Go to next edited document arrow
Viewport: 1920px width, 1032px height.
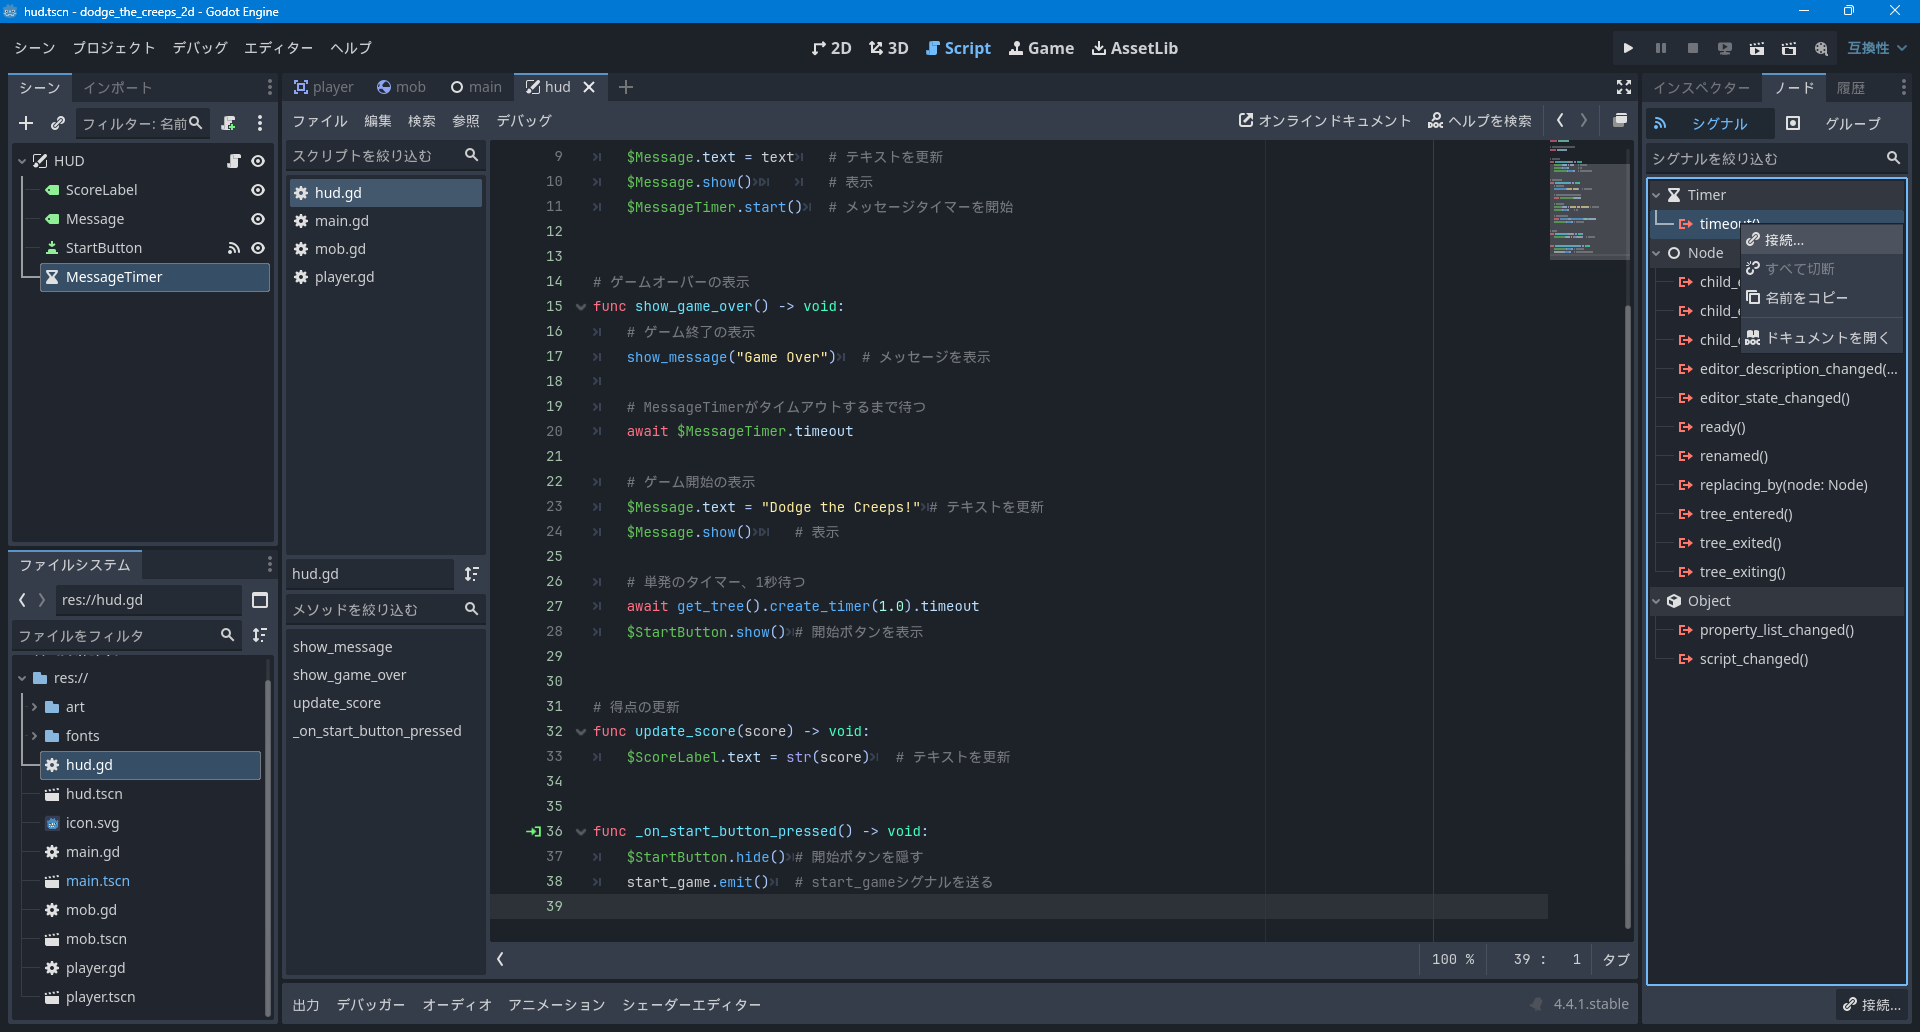(1584, 121)
